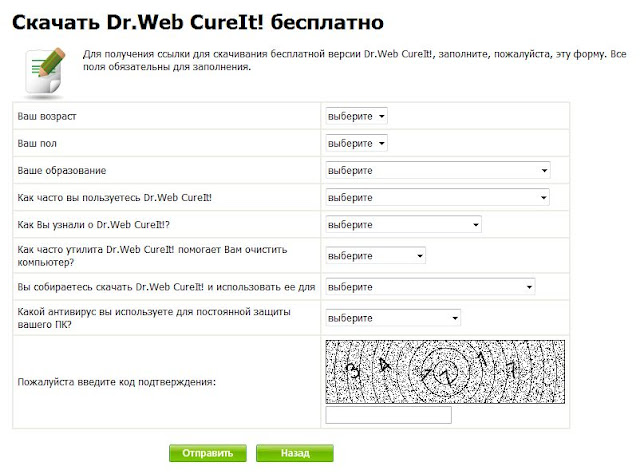
Task: Click the "Ваше образование" label text
Action: (x=62, y=171)
